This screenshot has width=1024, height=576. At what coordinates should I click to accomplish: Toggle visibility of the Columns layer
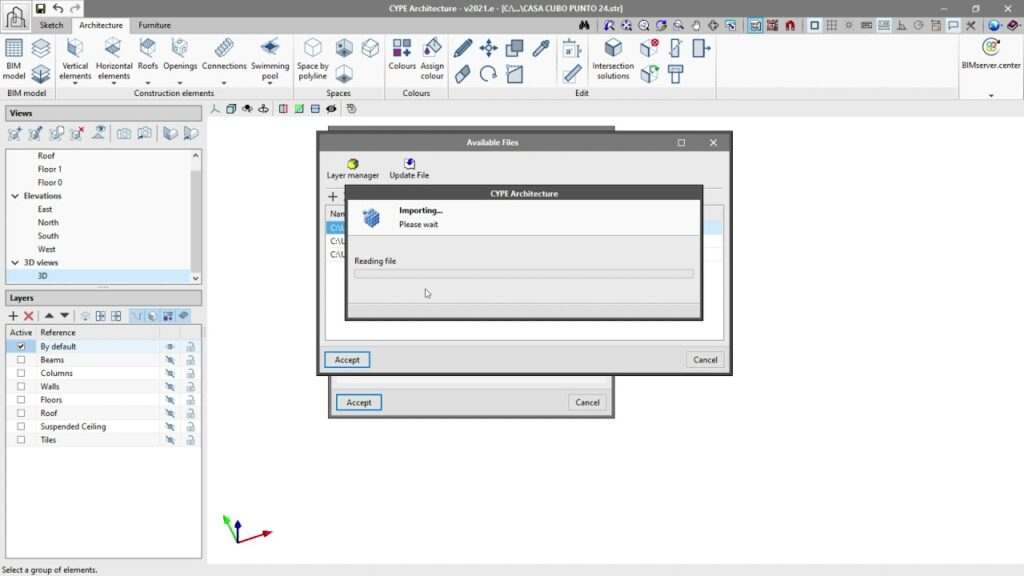[x=170, y=373]
